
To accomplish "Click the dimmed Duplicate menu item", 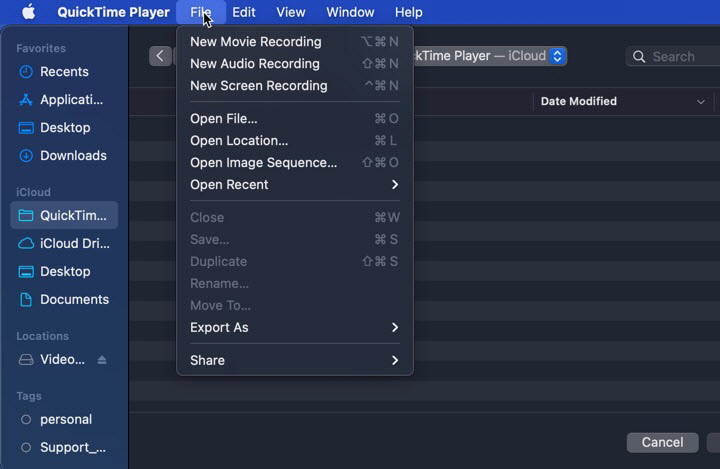I will 295,262.
